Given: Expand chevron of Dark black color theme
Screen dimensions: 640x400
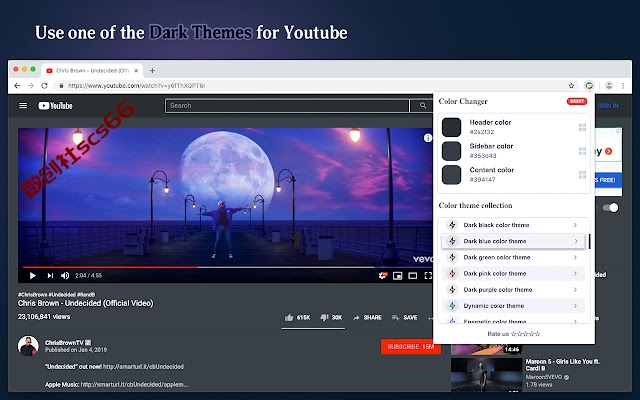Looking at the screenshot, I should (575, 225).
